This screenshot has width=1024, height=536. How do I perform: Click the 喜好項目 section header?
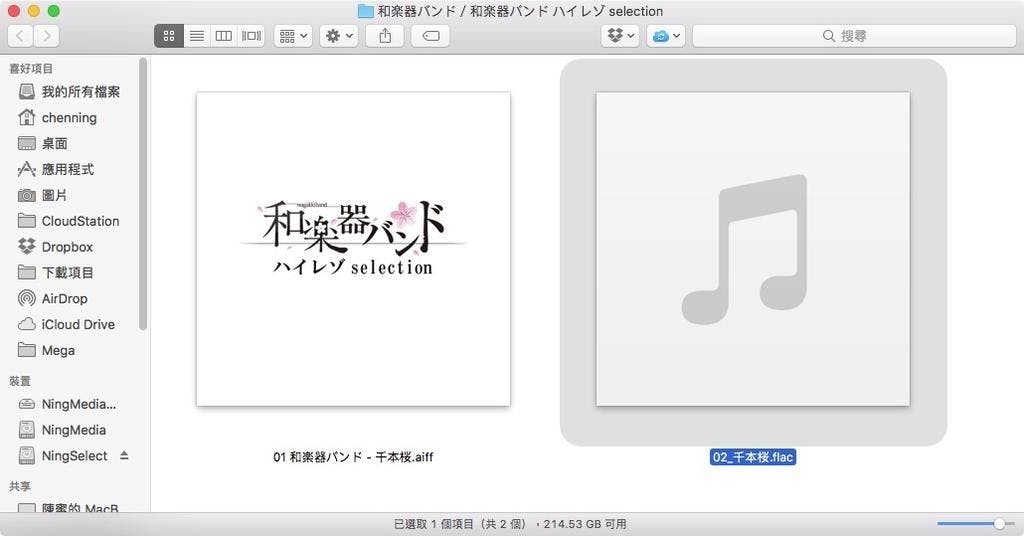point(31,69)
